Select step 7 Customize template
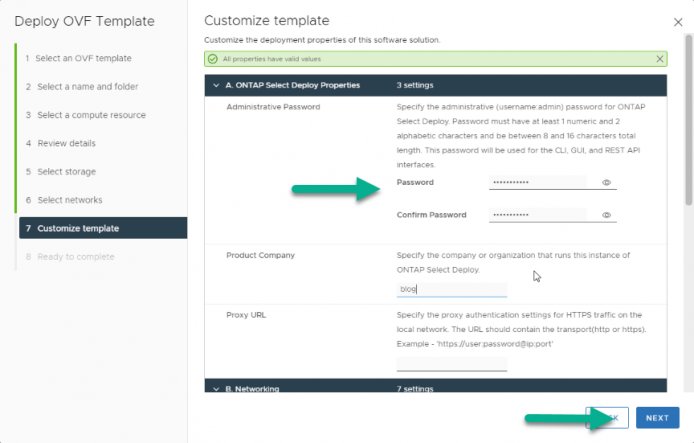The image size is (694, 443). click(103, 228)
